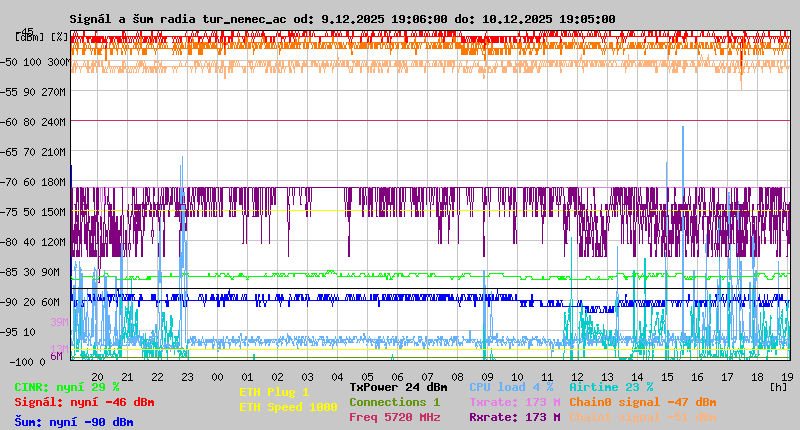Click the x-axis hour label '01'
The height and width of the screenshot is (430, 800).
click(247, 377)
